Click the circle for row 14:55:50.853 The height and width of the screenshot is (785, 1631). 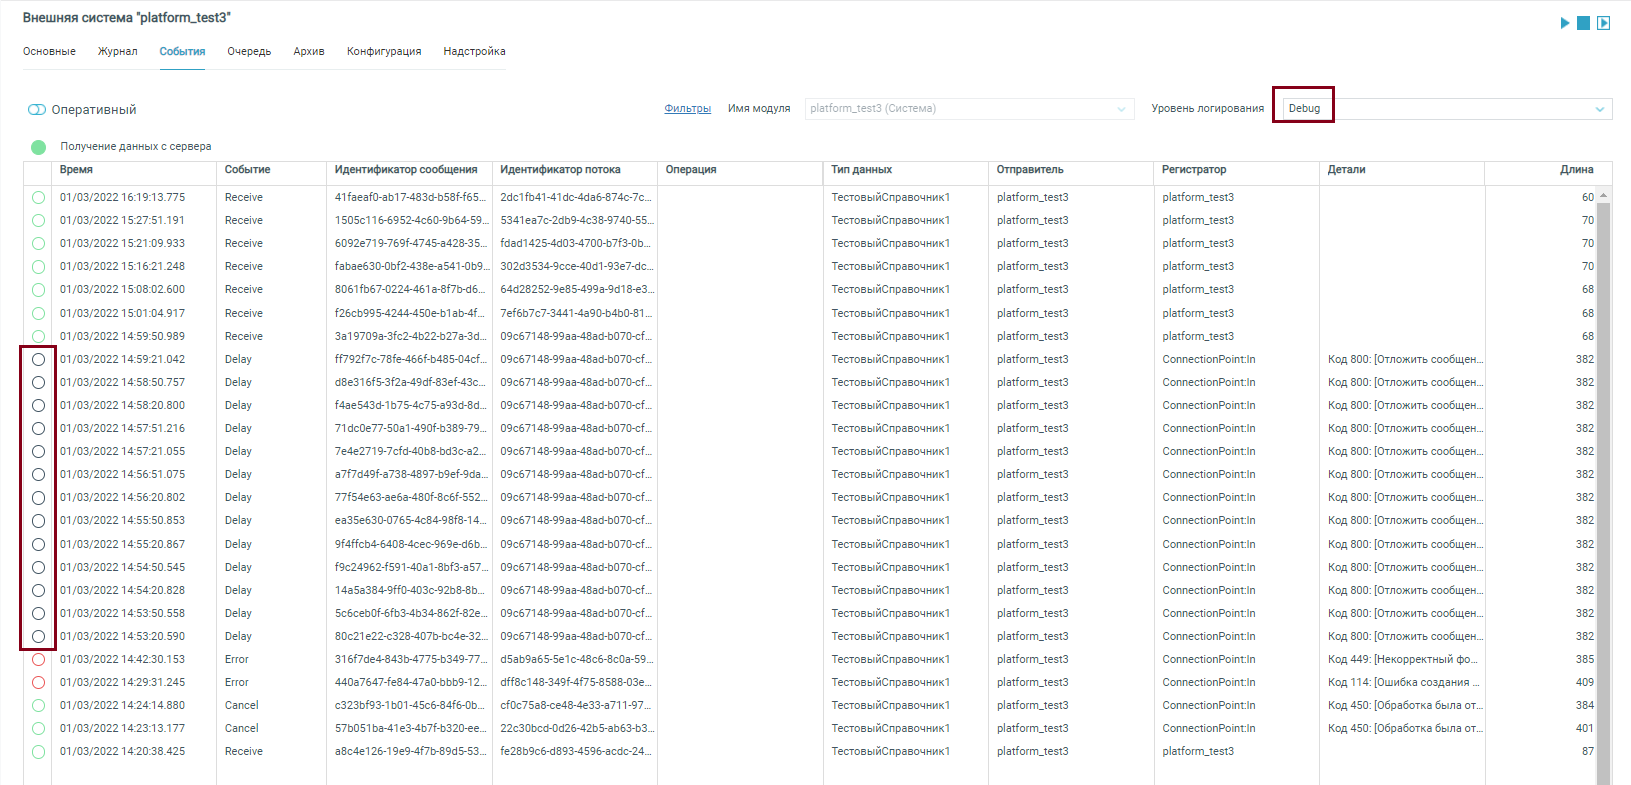click(x=38, y=521)
